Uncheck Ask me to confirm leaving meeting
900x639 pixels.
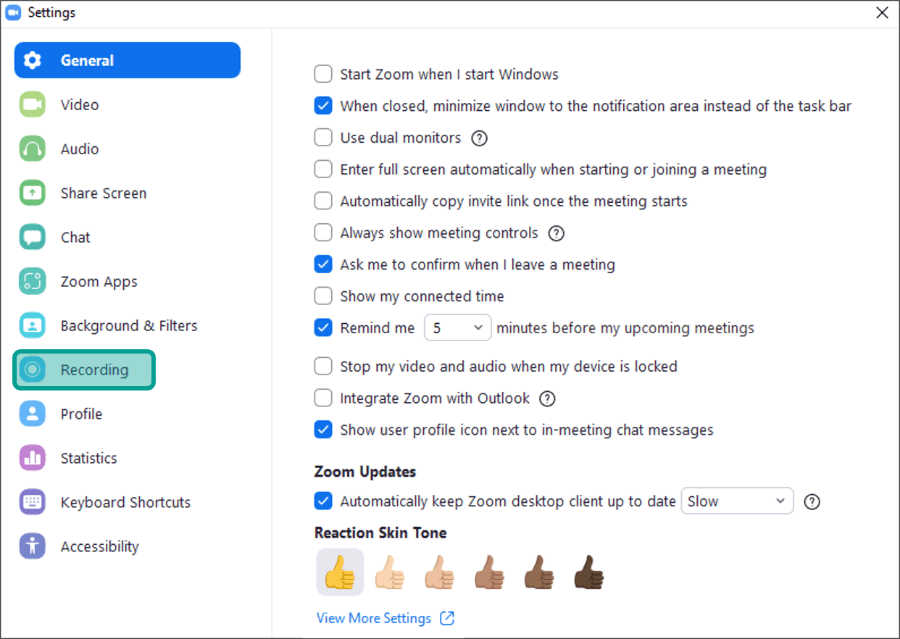(323, 264)
